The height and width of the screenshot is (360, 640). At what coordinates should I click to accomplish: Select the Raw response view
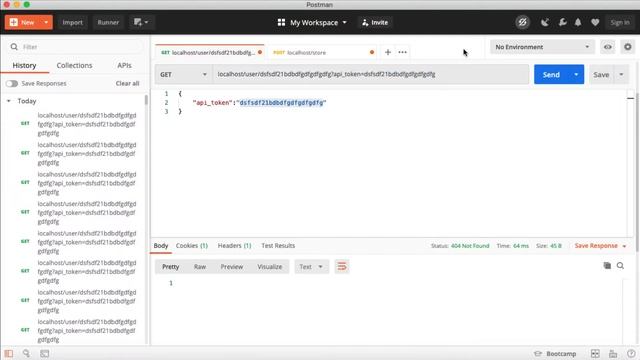tap(200, 267)
